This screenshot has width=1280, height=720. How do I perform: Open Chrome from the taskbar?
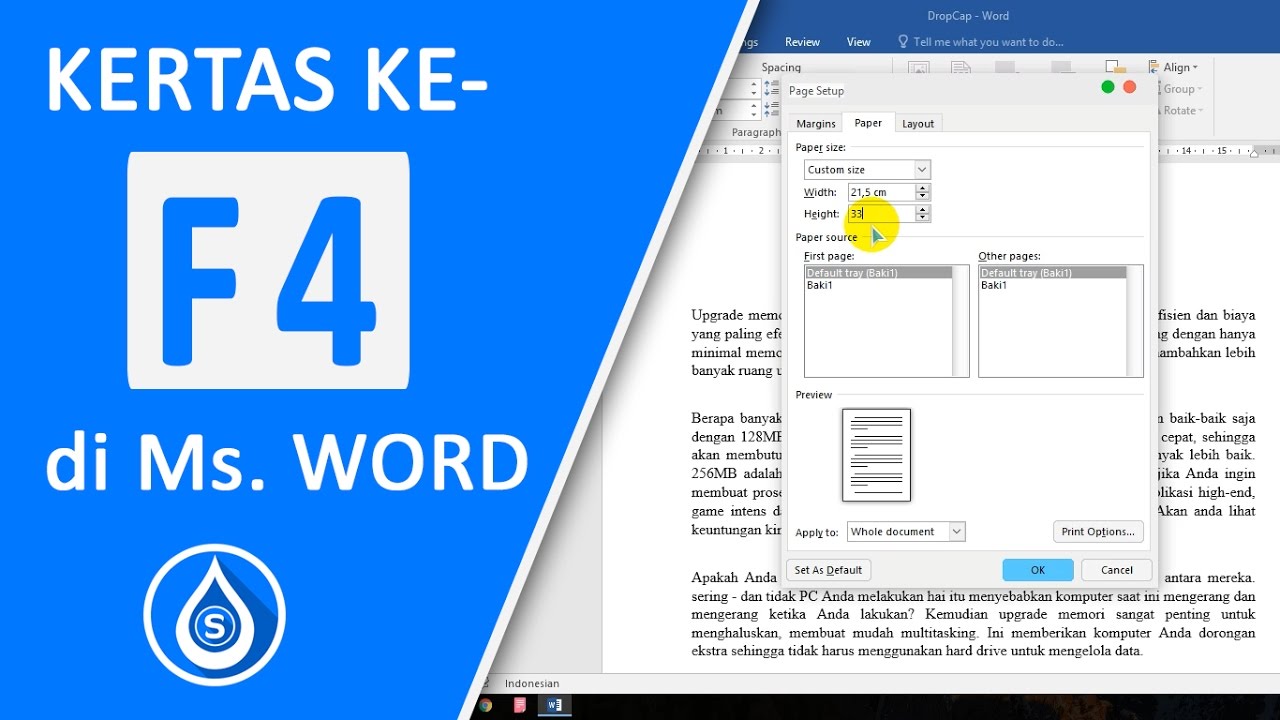coord(486,706)
